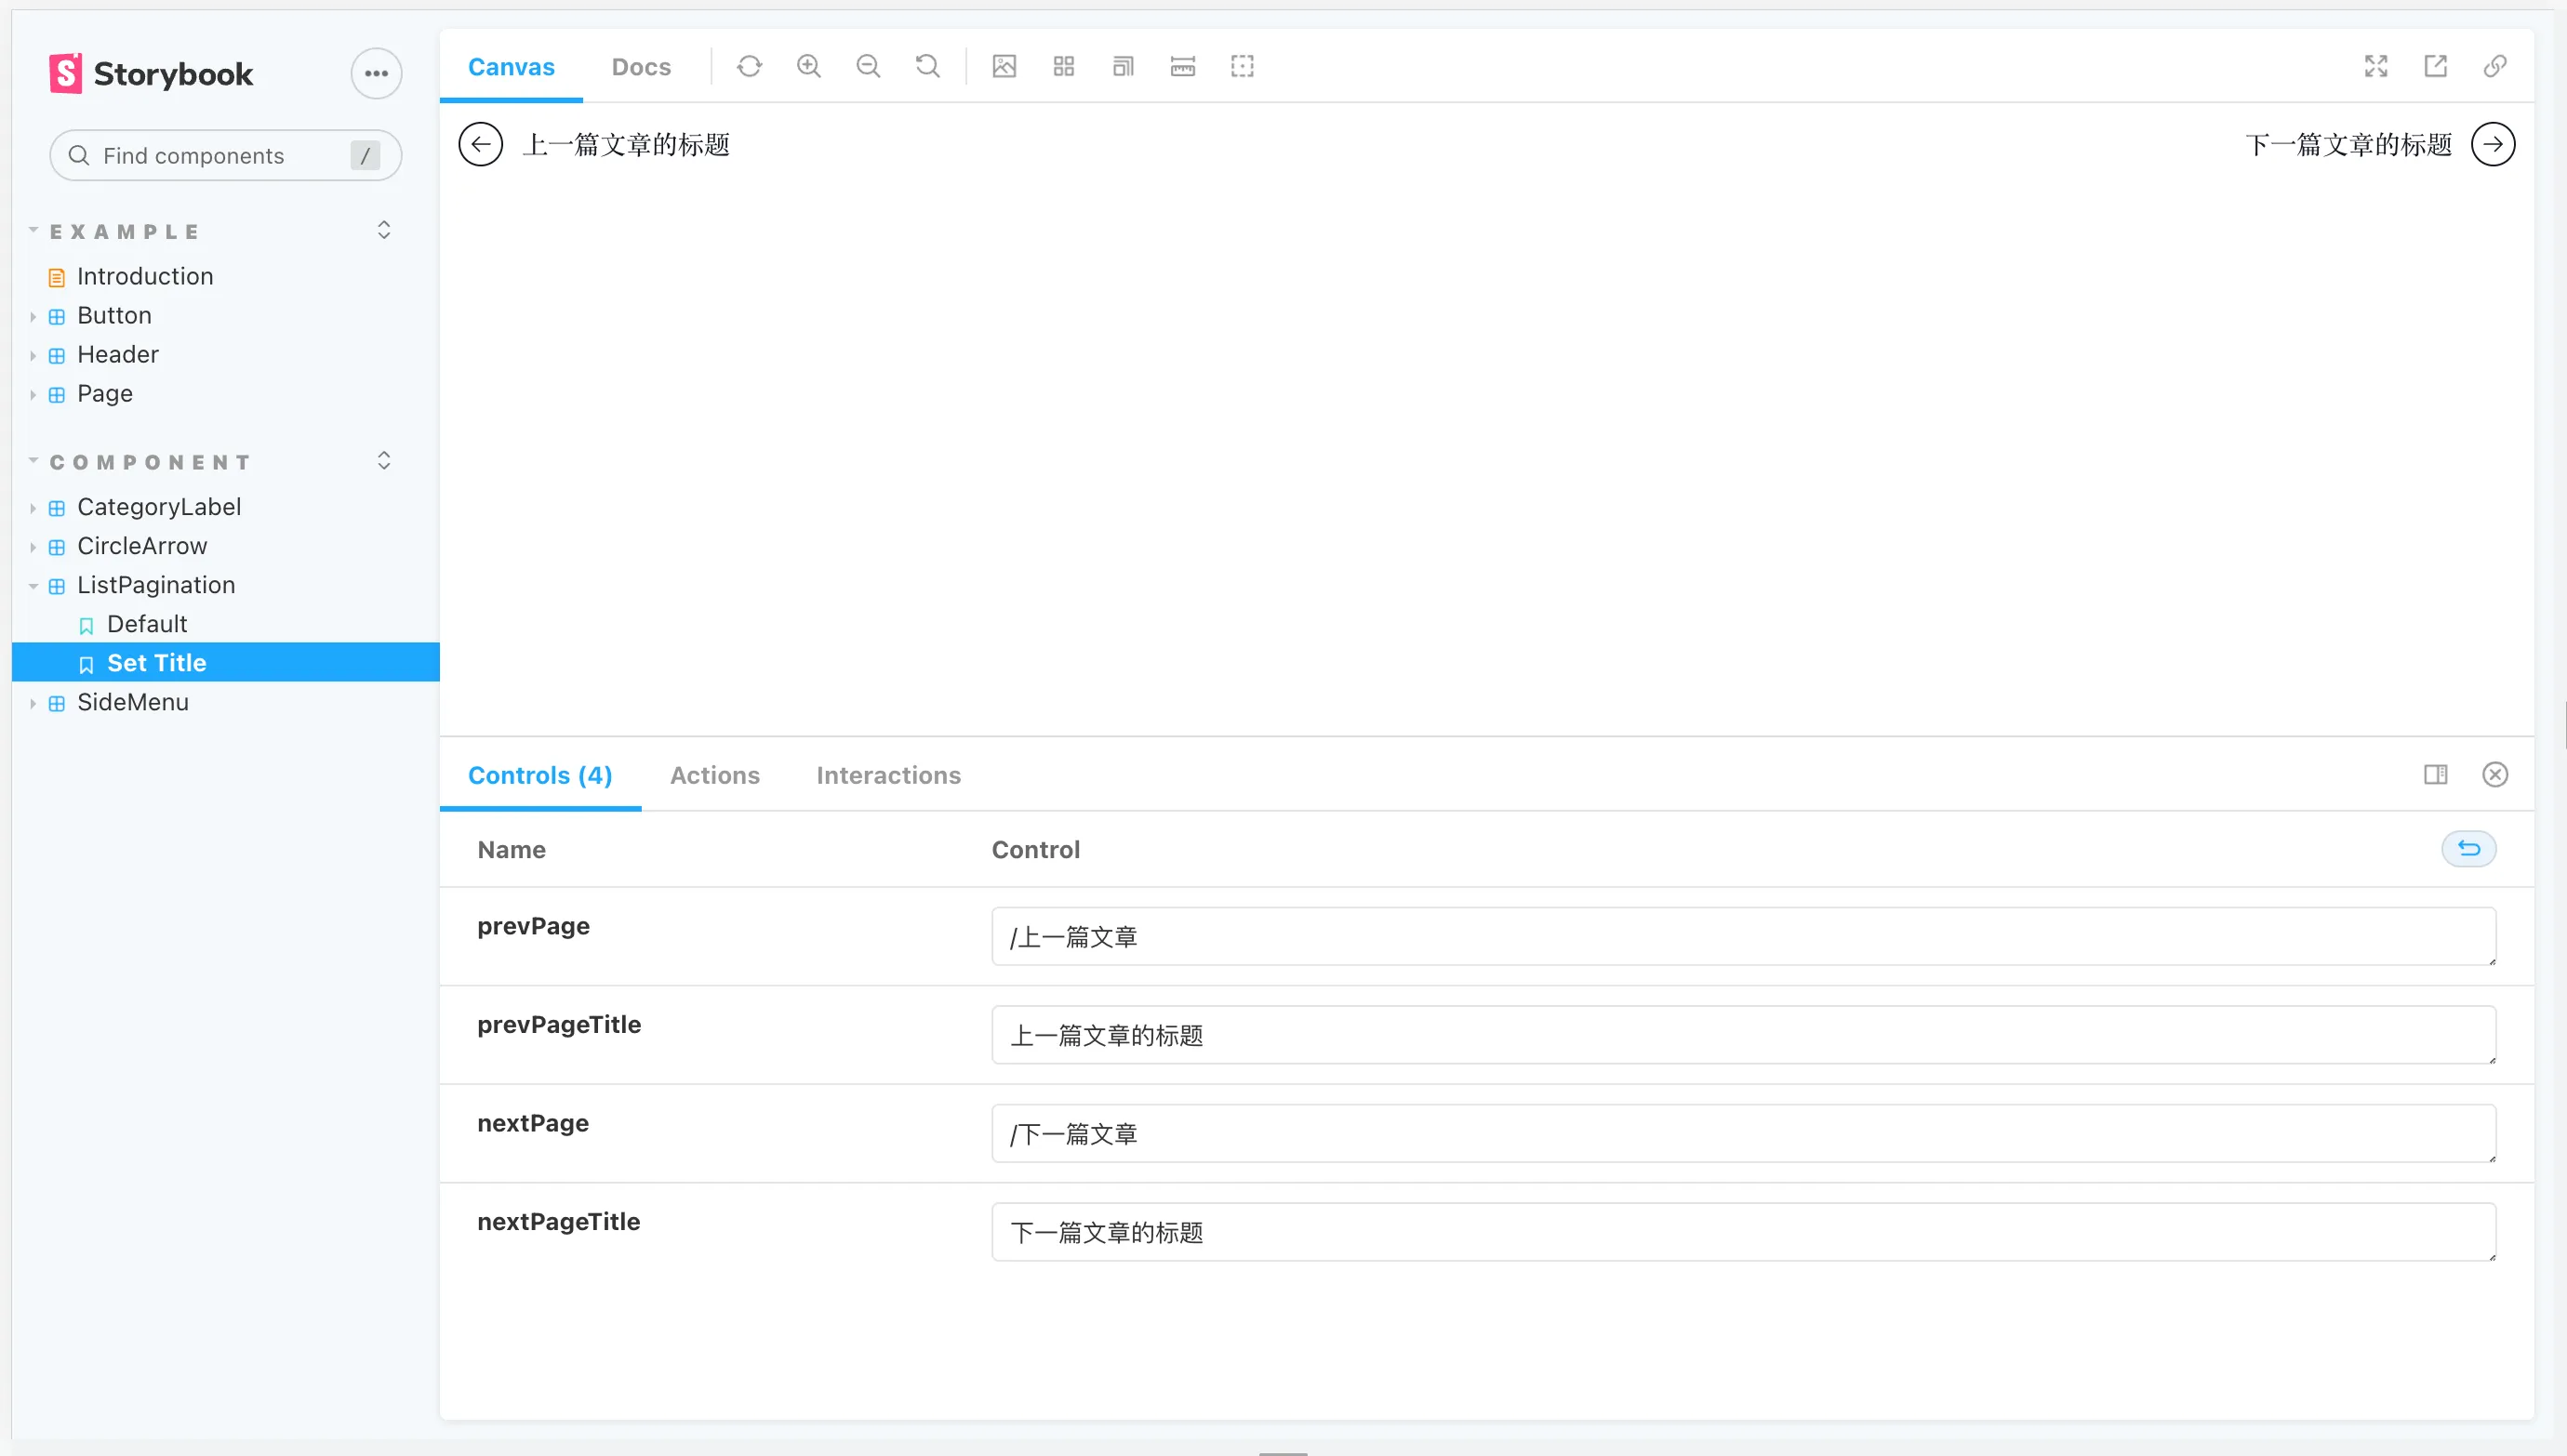Viewport: 2567px width, 1456px height.
Task: Toggle the grid background
Action: click(x=1063, y=66)
